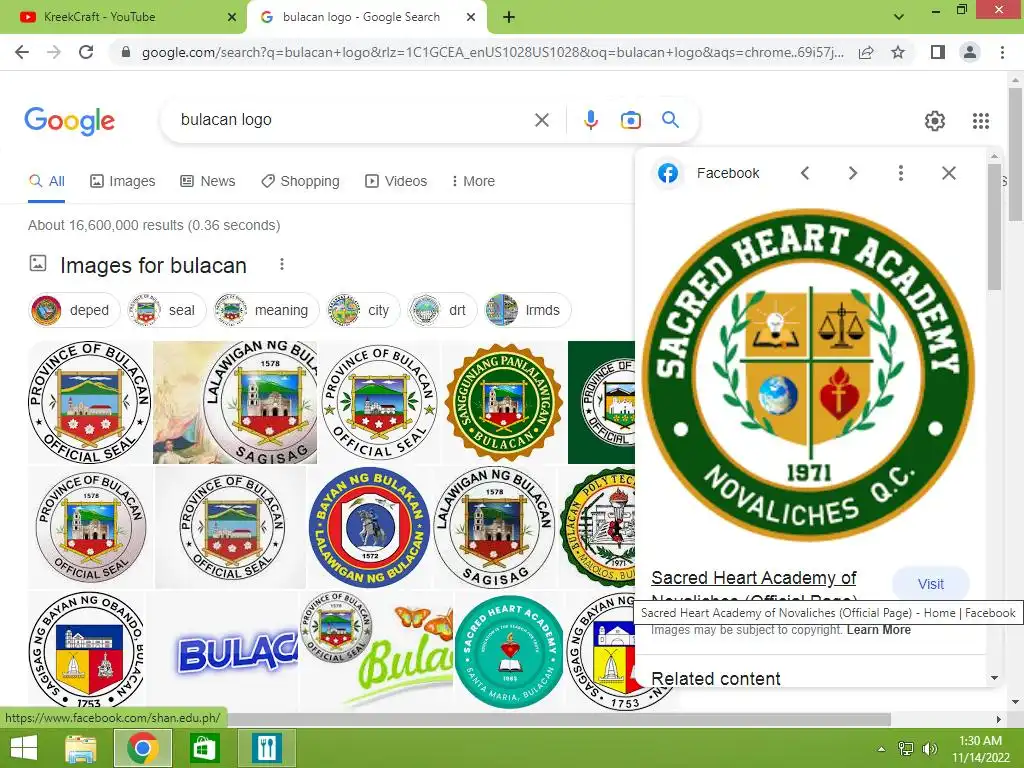Select the seal filter chip

click(x=166, y=310)
